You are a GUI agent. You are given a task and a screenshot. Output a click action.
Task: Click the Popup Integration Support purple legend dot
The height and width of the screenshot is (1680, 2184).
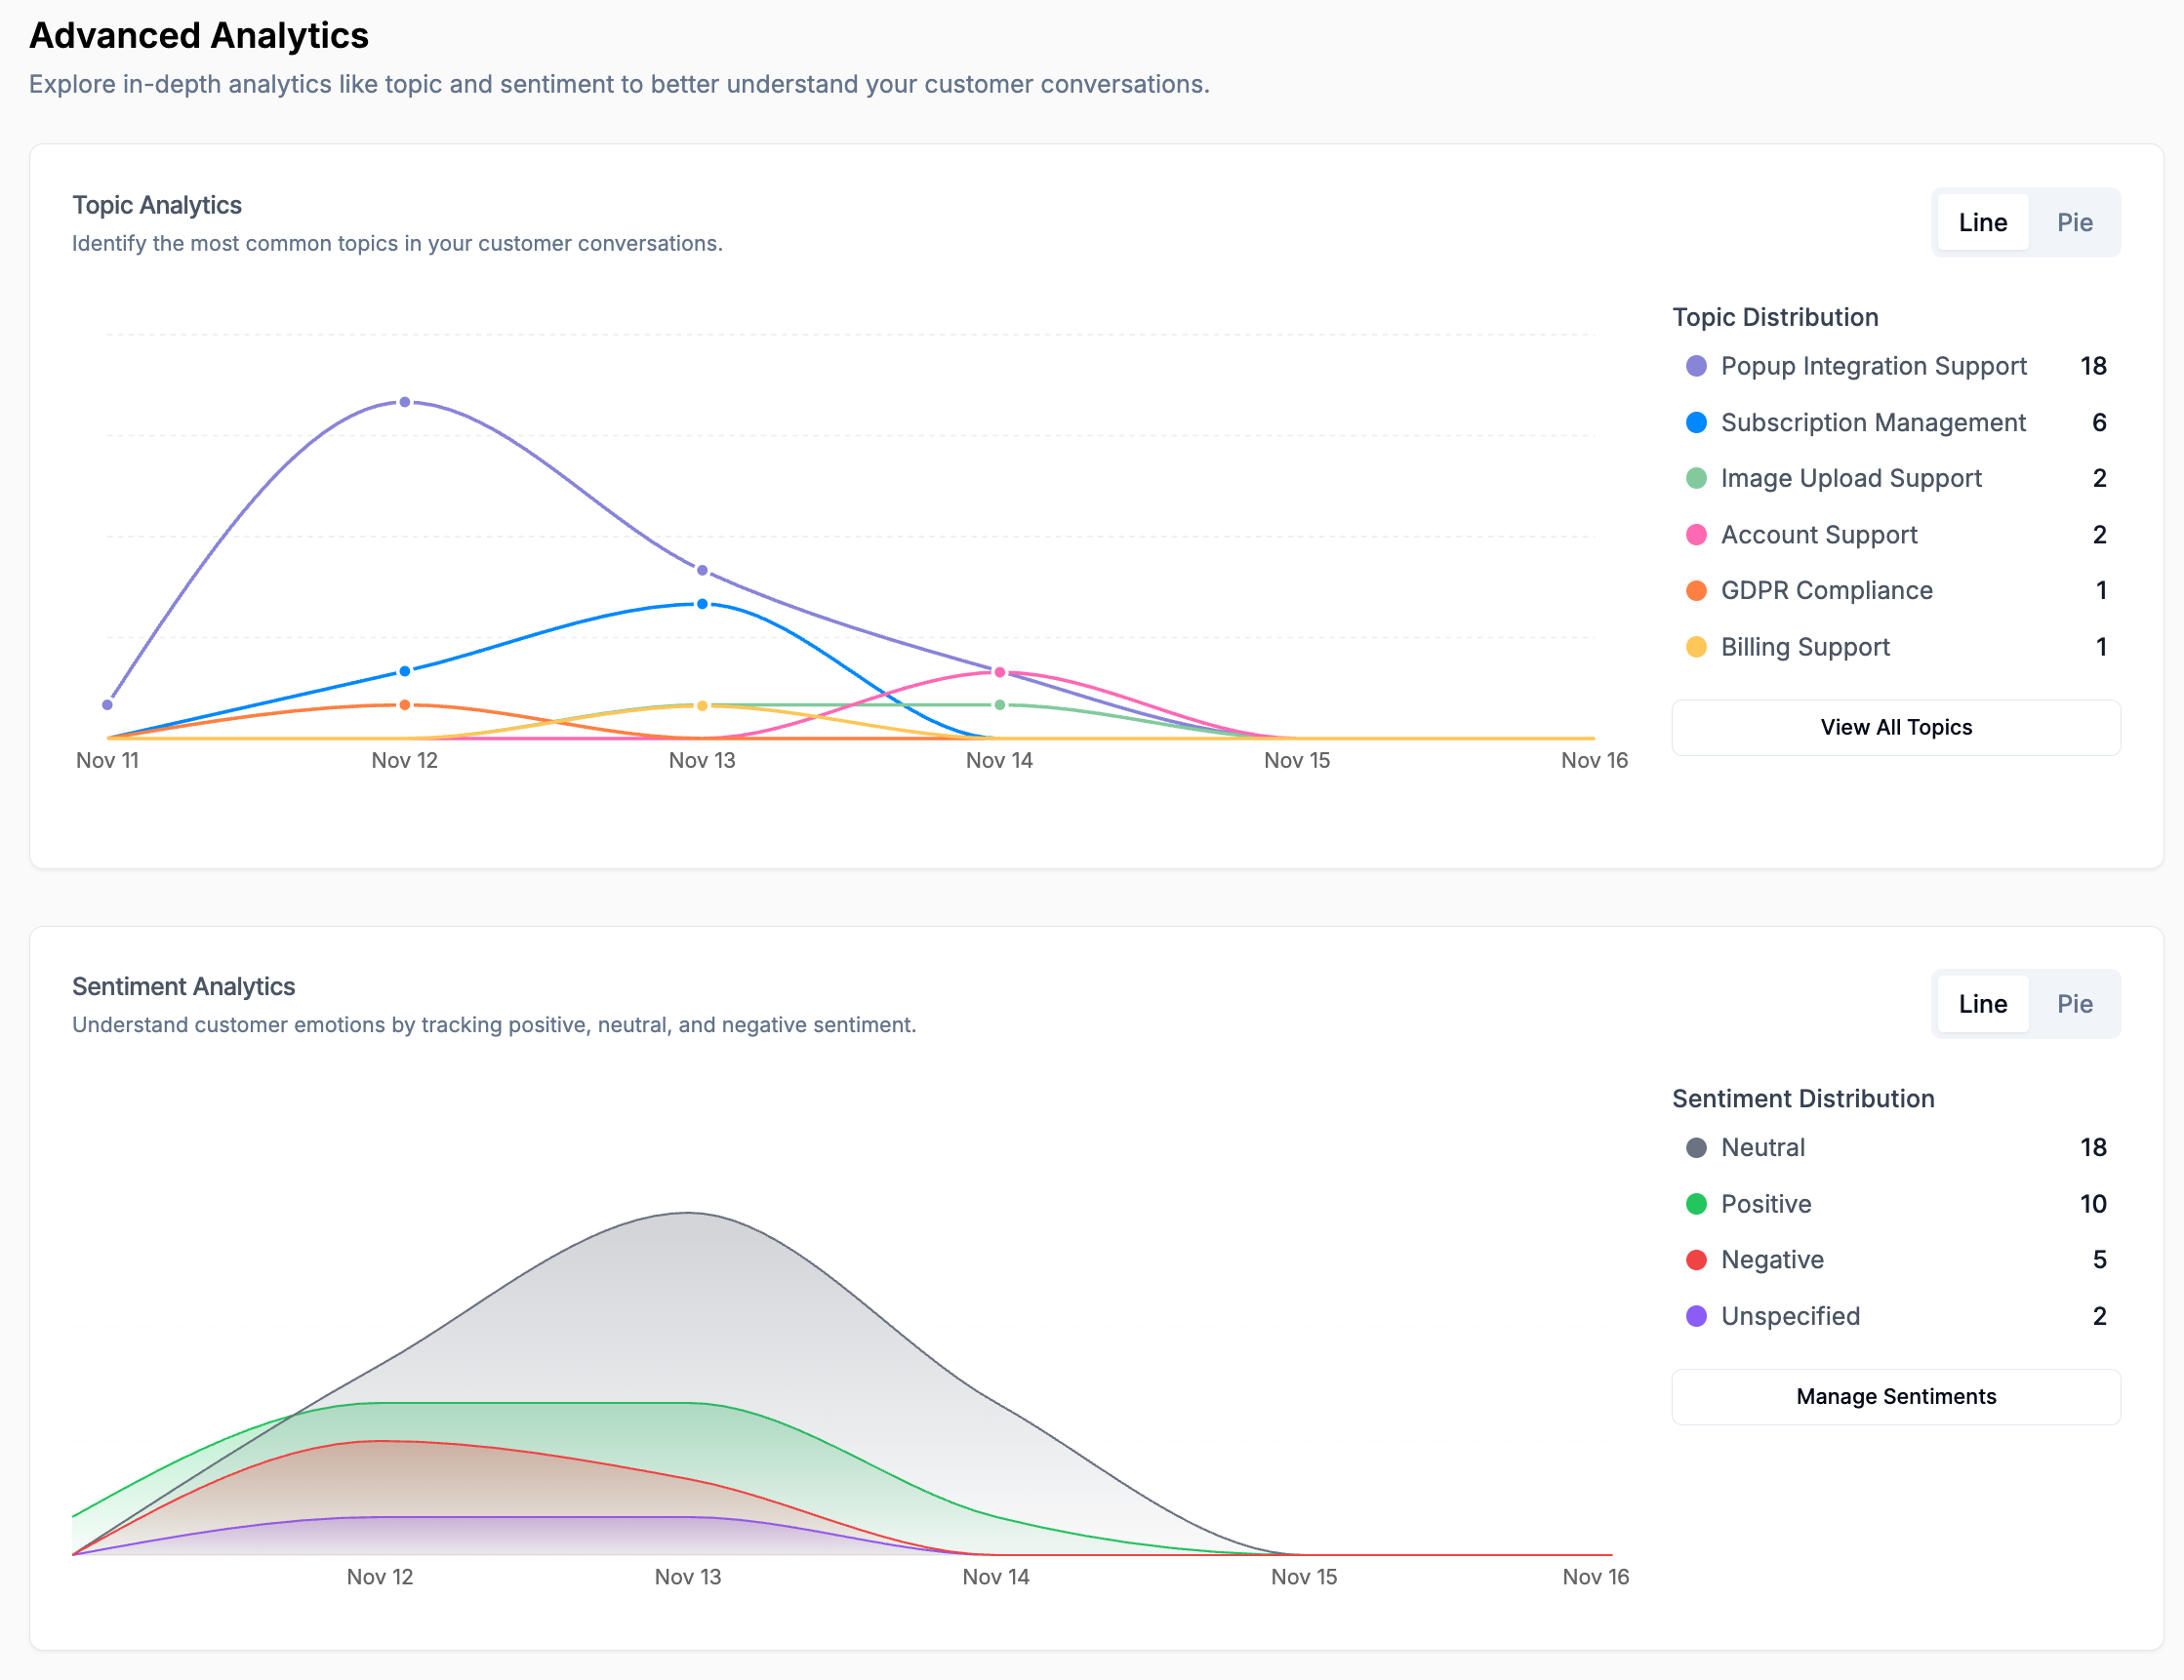pyautogui.click(x=1696, y=366)
